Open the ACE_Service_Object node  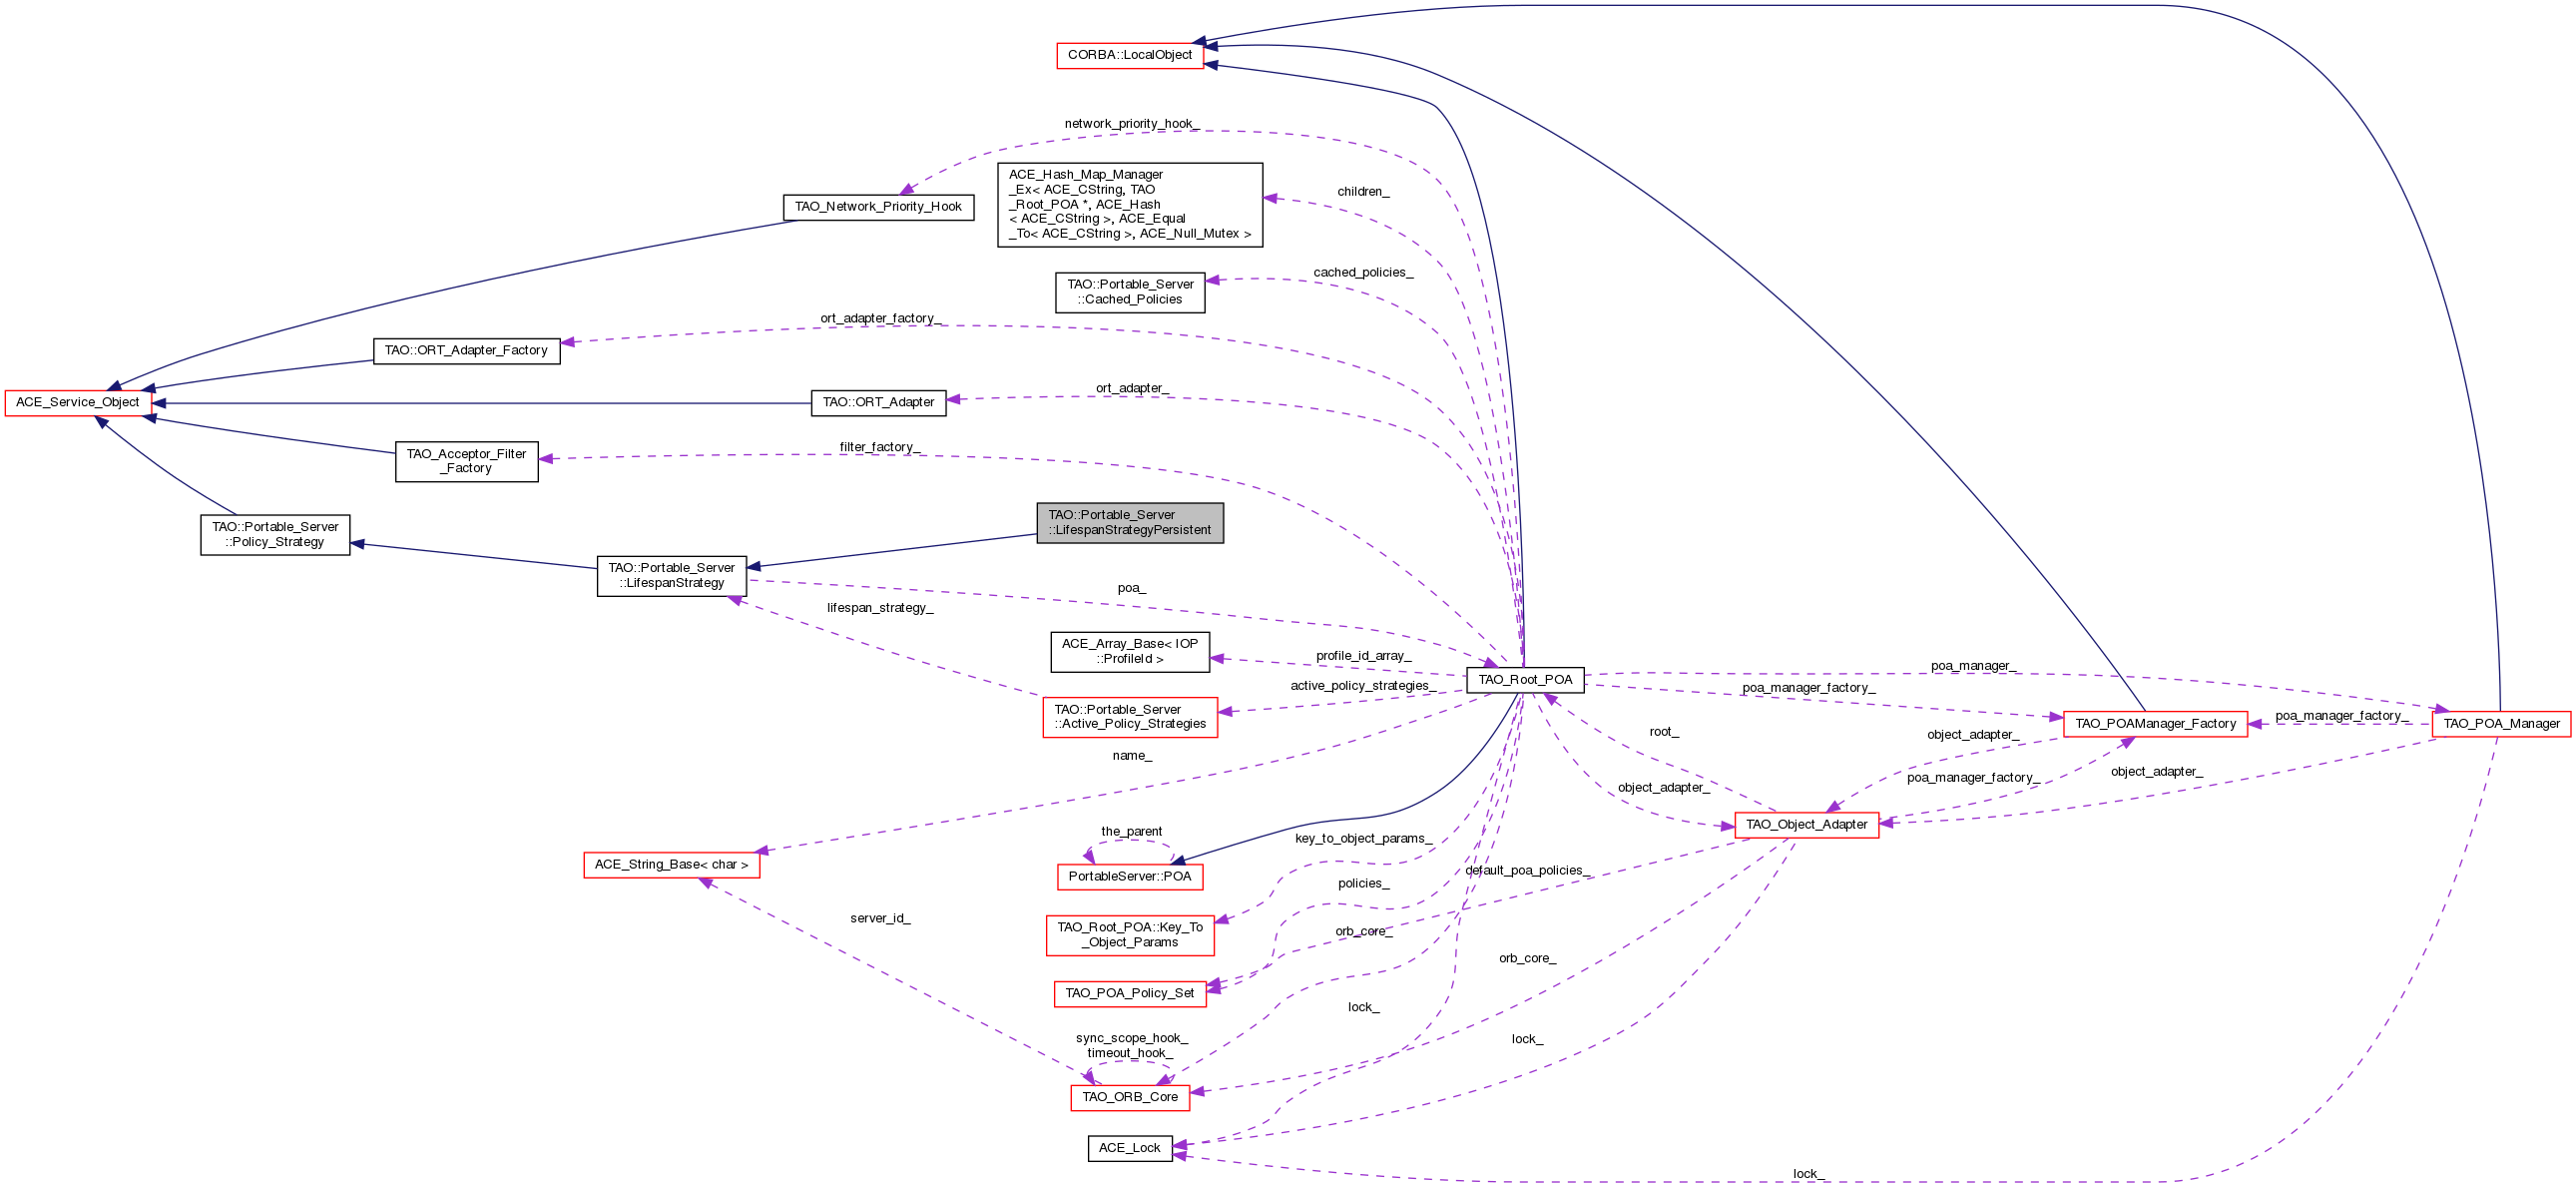[78, 402]
